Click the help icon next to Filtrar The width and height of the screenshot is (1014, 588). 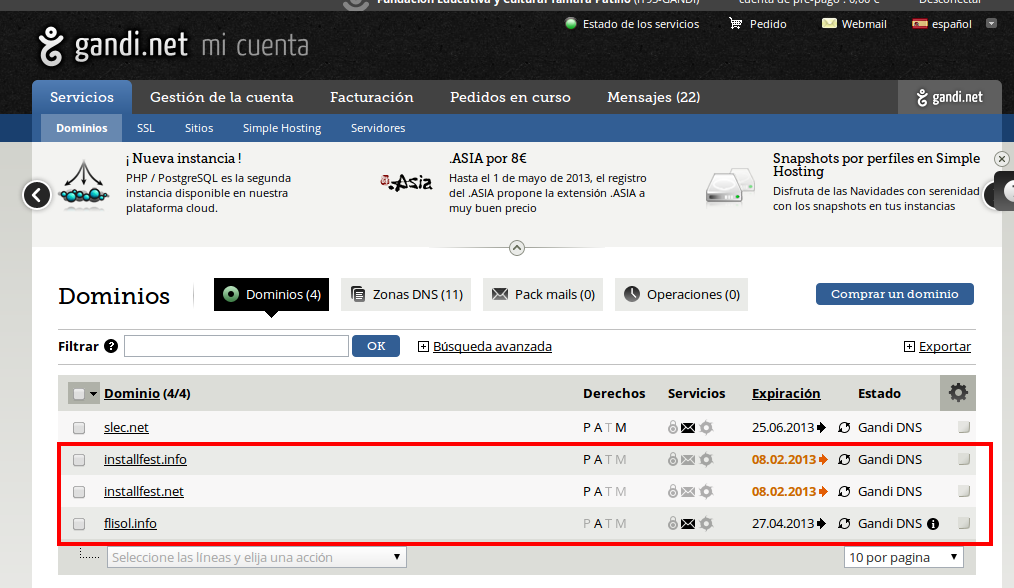point(111,347)
